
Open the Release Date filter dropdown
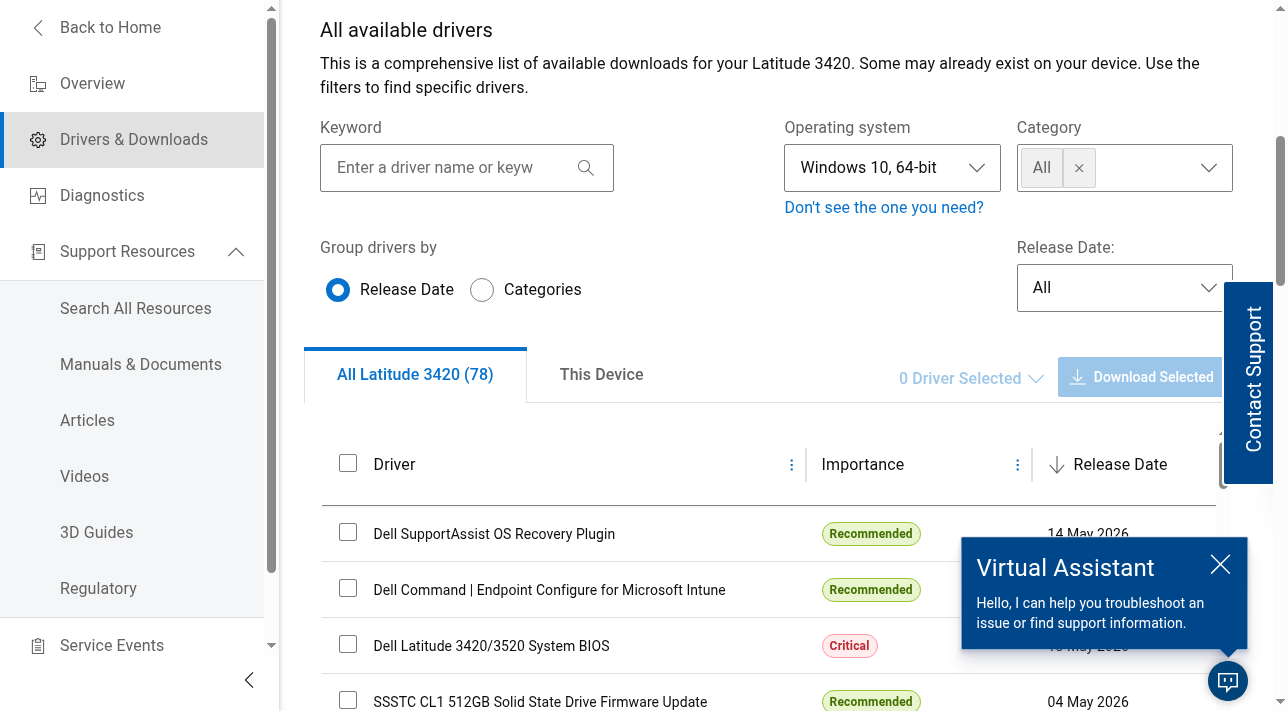tap(1125, 288)
